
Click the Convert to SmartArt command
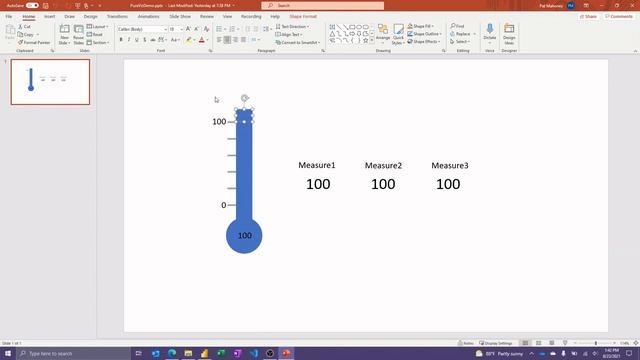(x=298, y=42)
